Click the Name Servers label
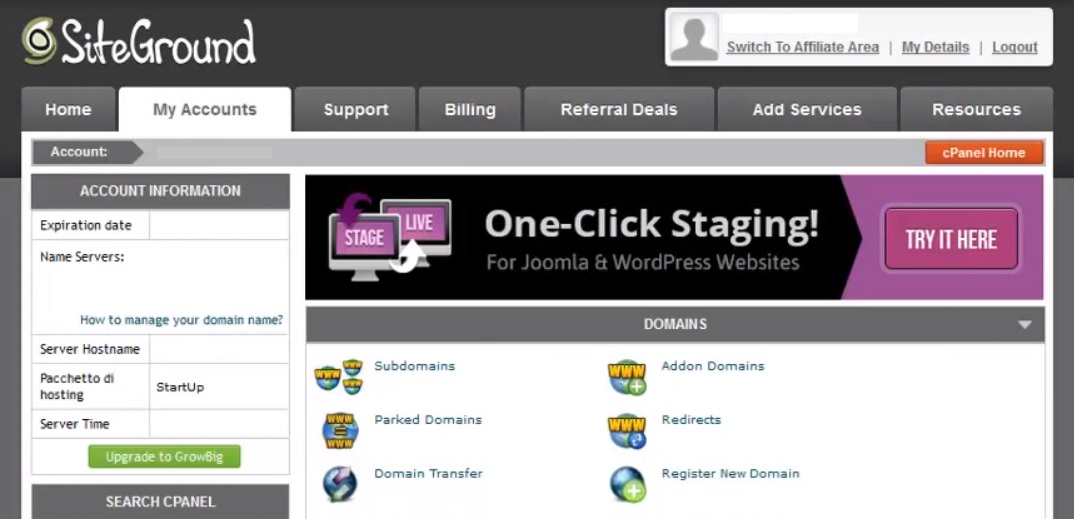 click(x=82, y=257)
